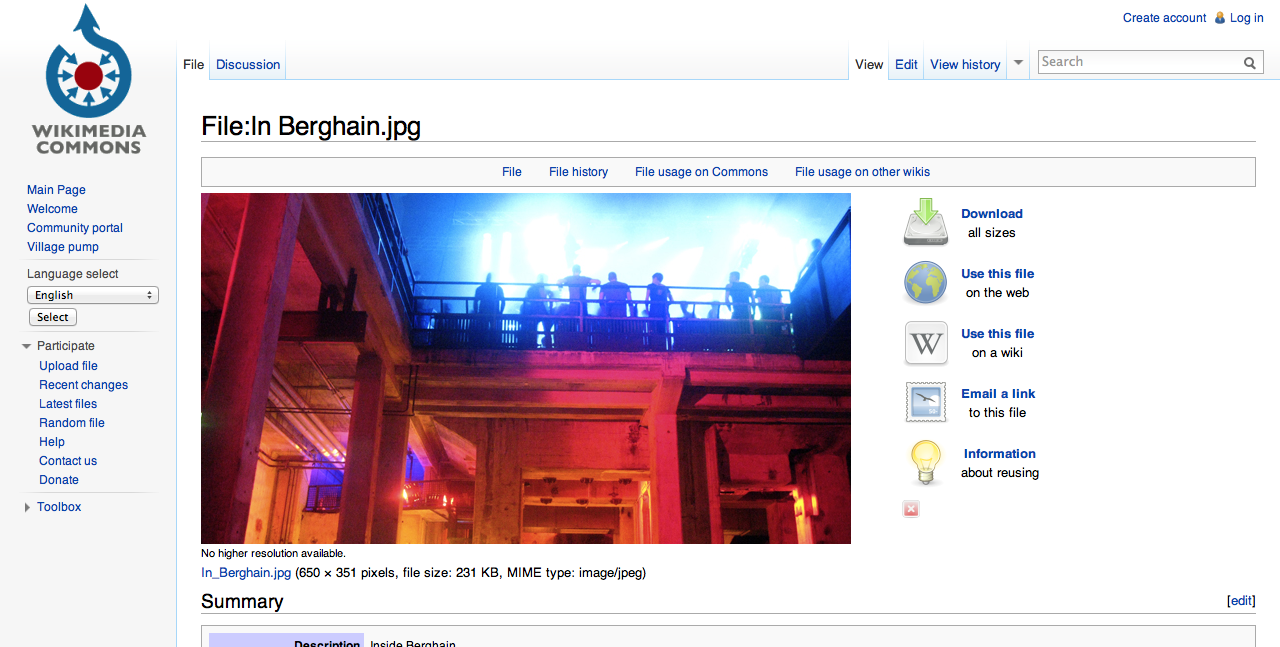Open the arrow menu after View history

[x=1018, y=62]
